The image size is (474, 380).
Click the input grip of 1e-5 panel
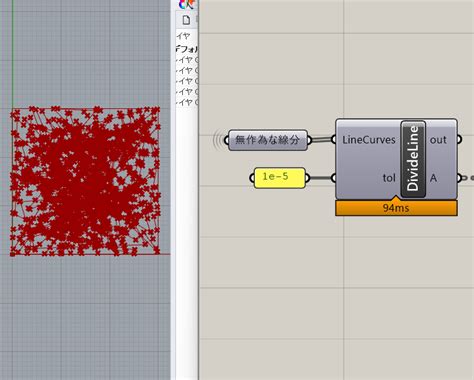pos(252,178)
